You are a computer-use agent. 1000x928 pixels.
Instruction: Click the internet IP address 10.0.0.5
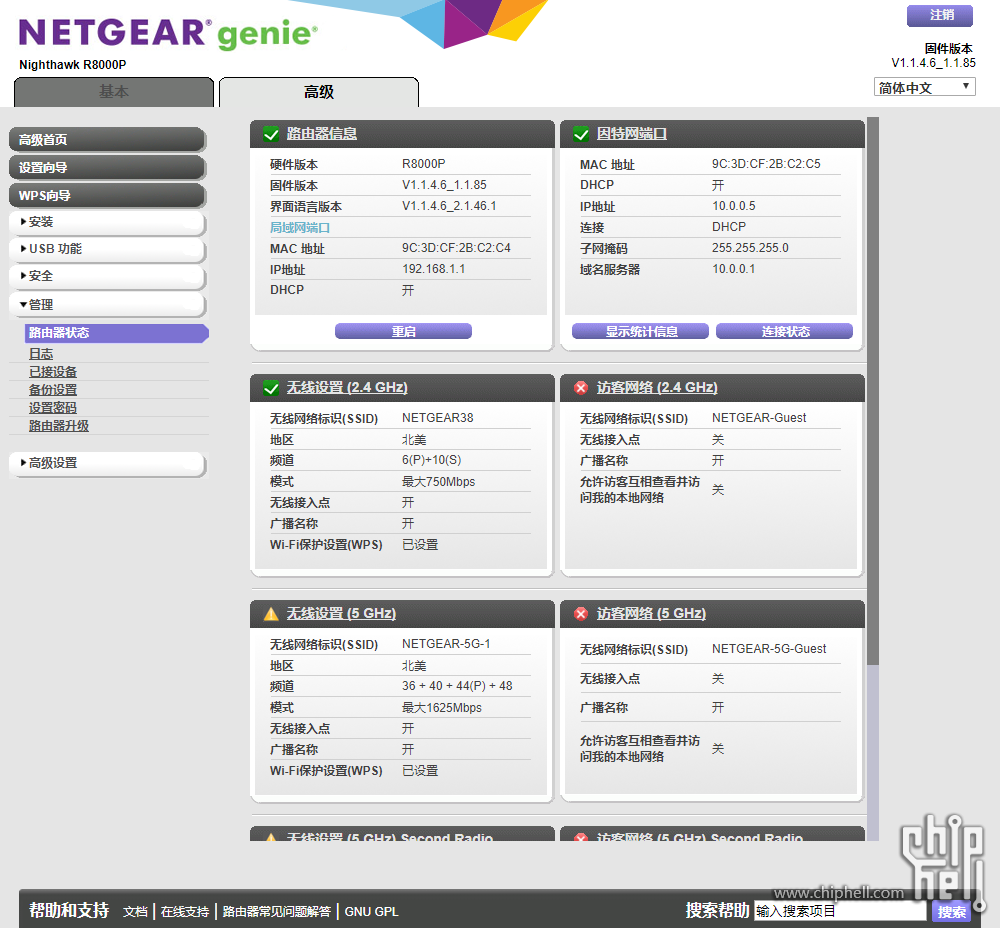[x=734, y=206]
